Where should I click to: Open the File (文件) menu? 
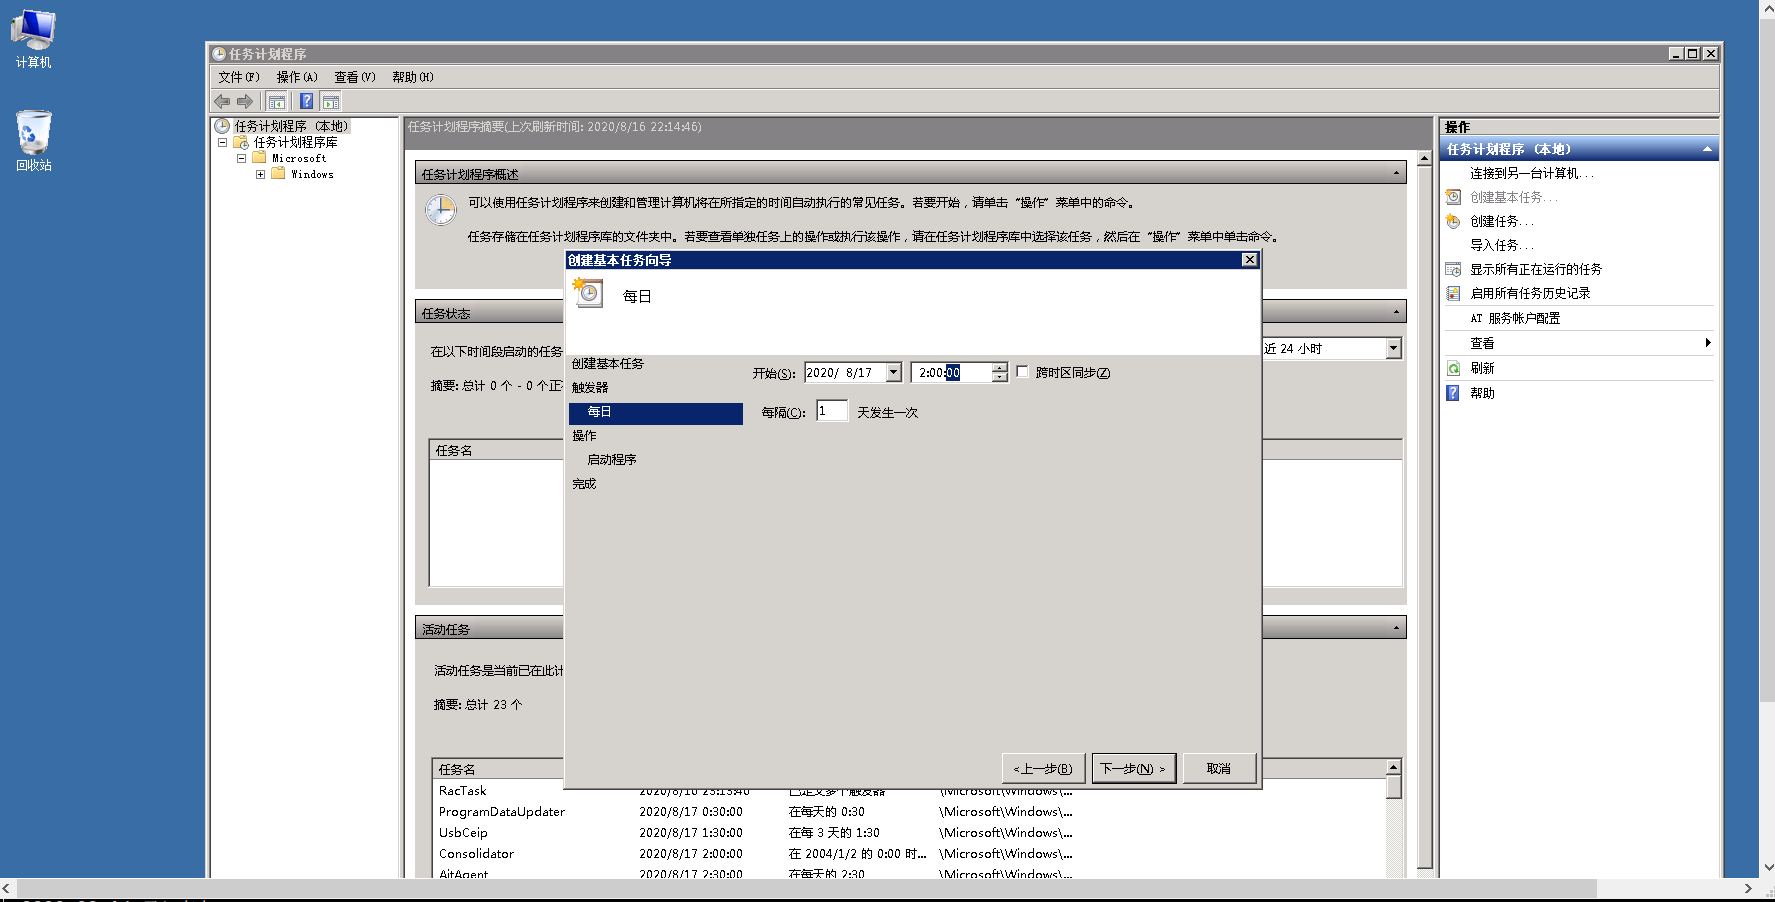(238, 77)
